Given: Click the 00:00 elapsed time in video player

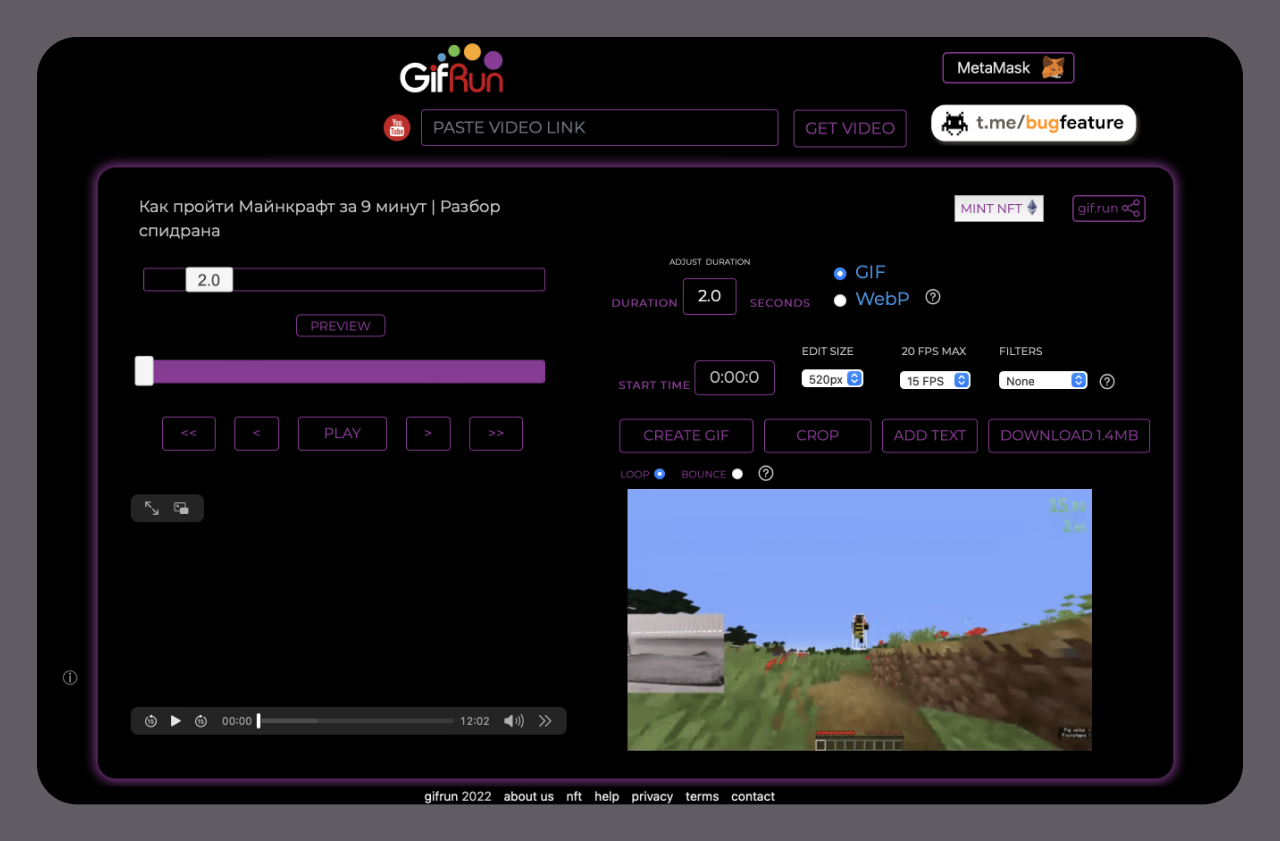Looking at the screenshot, I should 237,721.
